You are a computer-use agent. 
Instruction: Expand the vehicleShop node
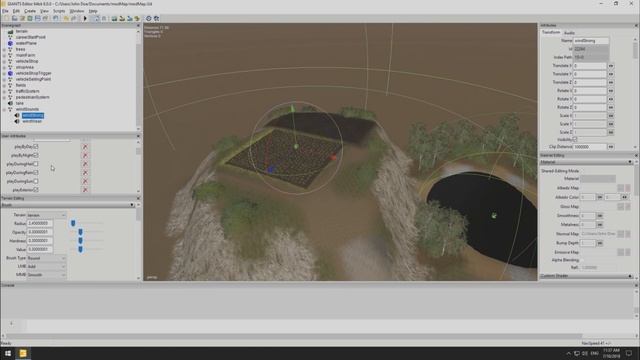pyautogui.click(x=4, y=61)
